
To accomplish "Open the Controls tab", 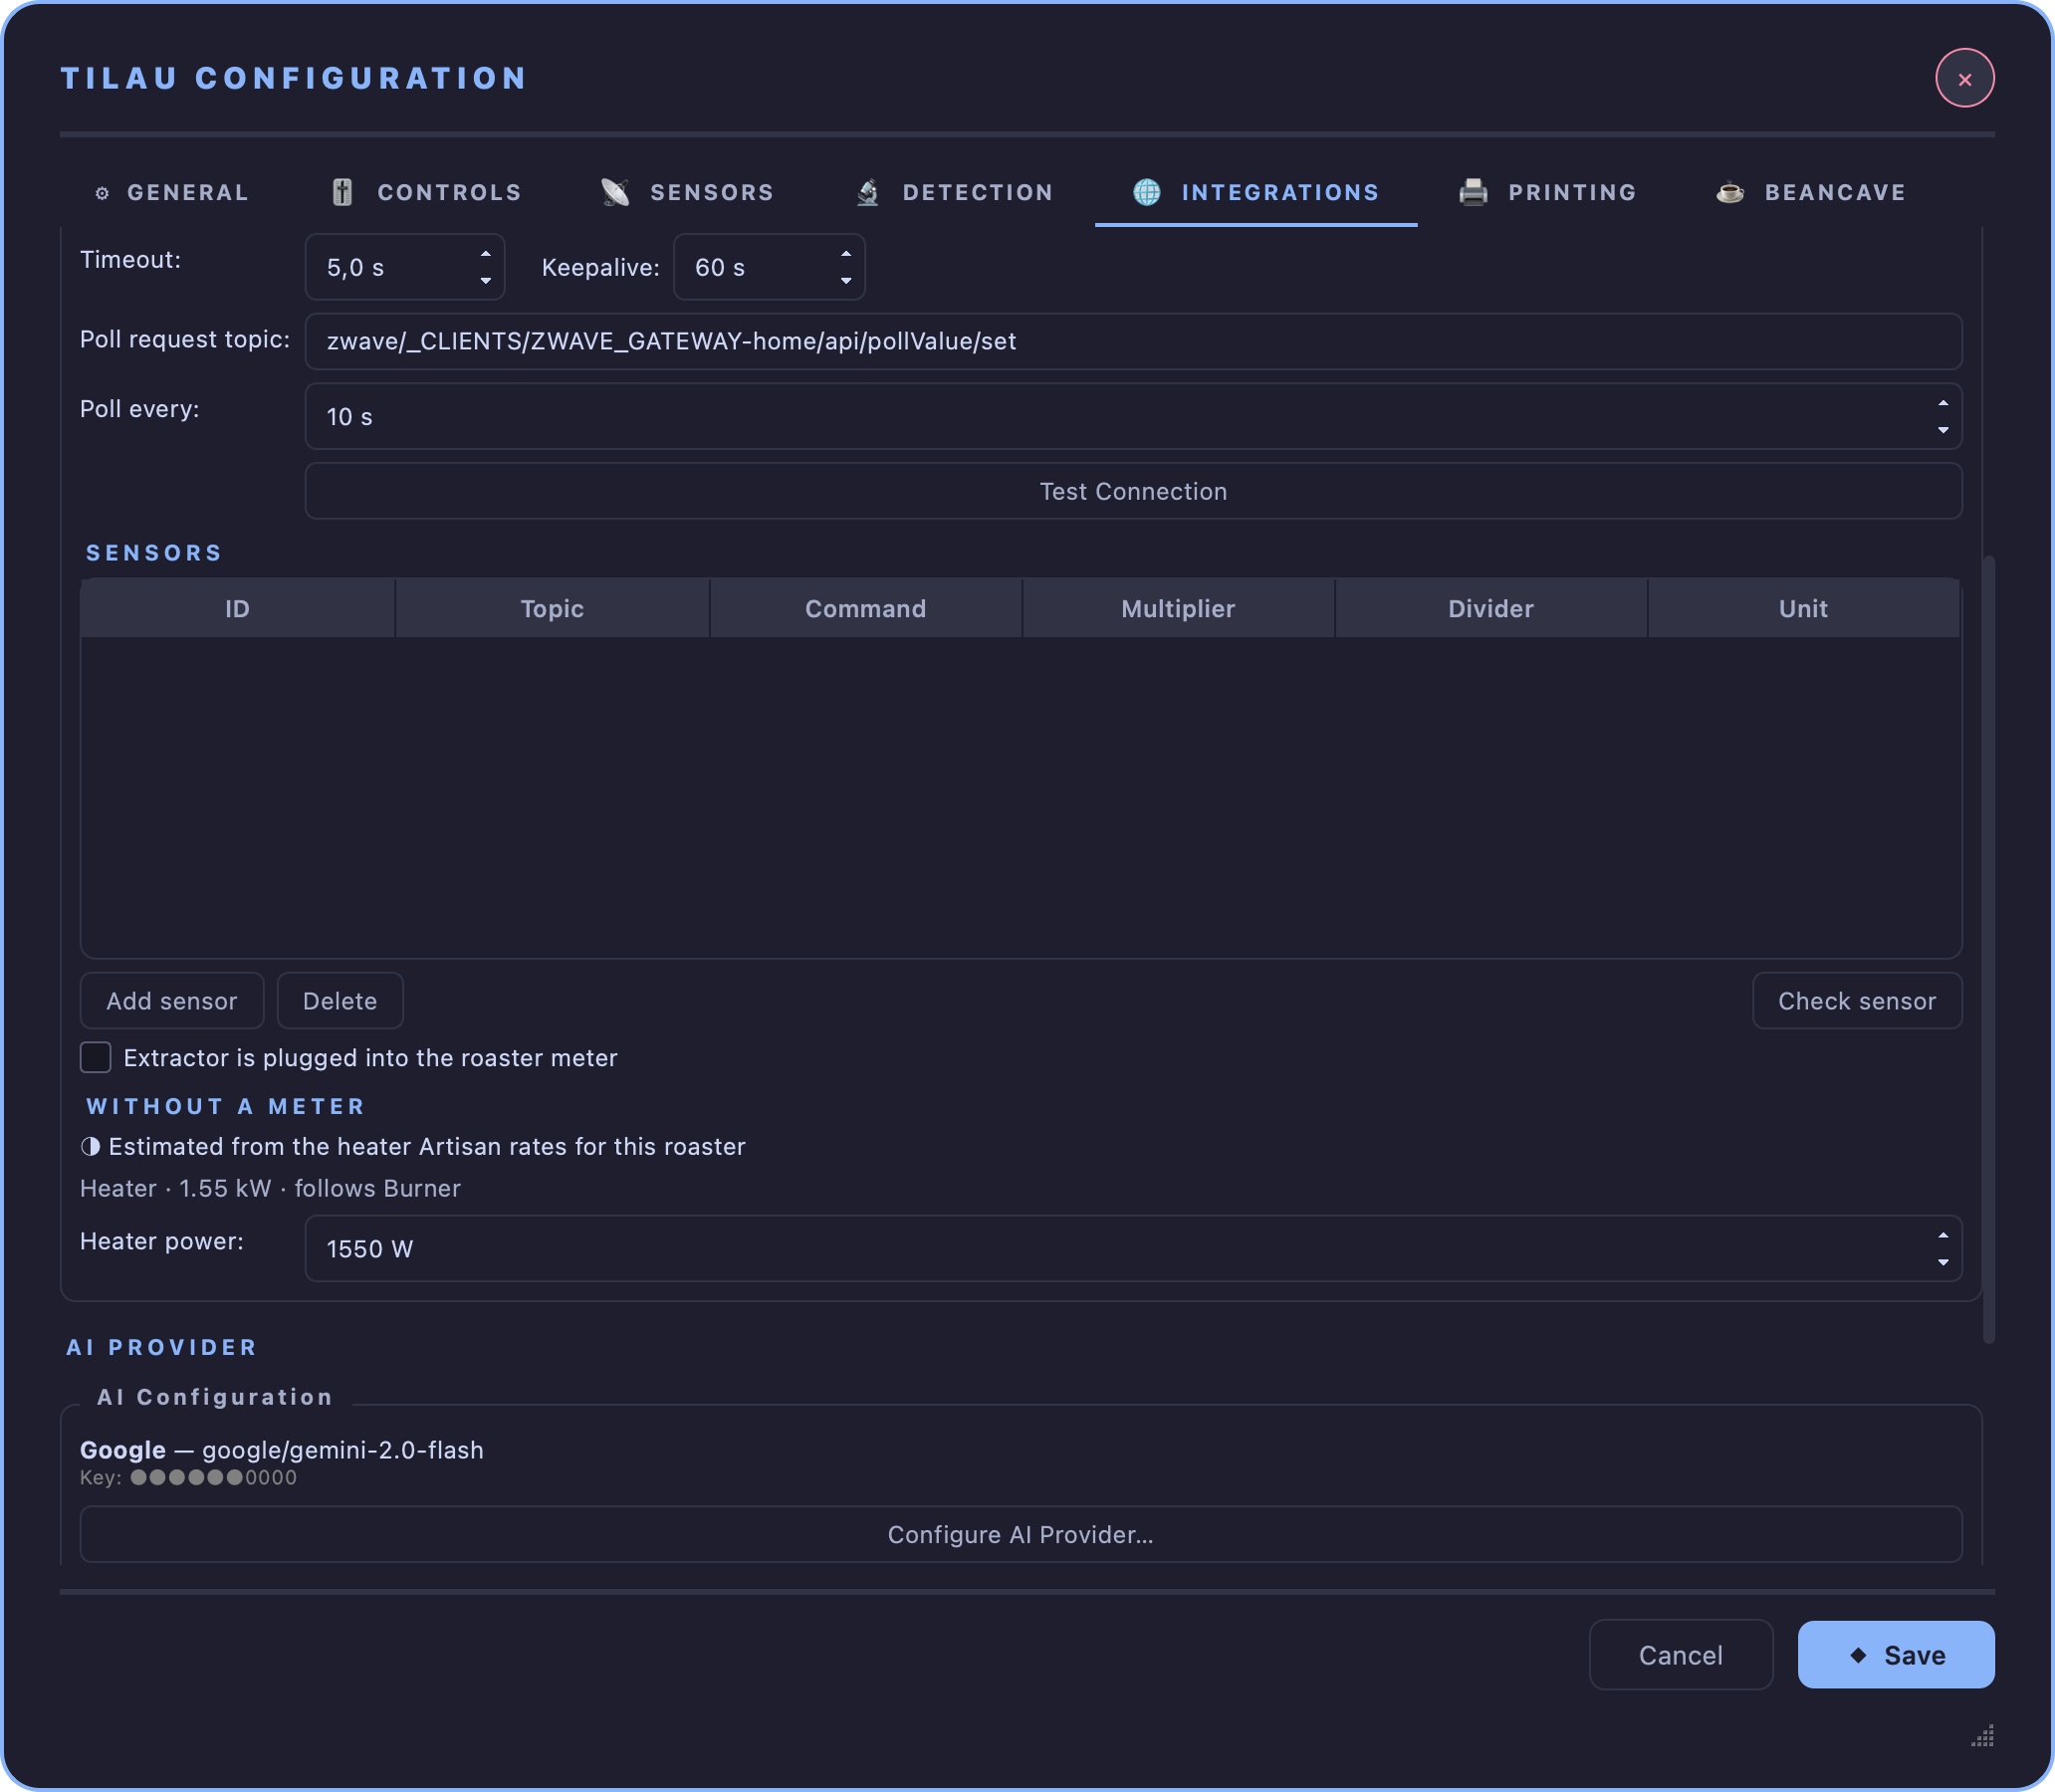I will [426, 192].
